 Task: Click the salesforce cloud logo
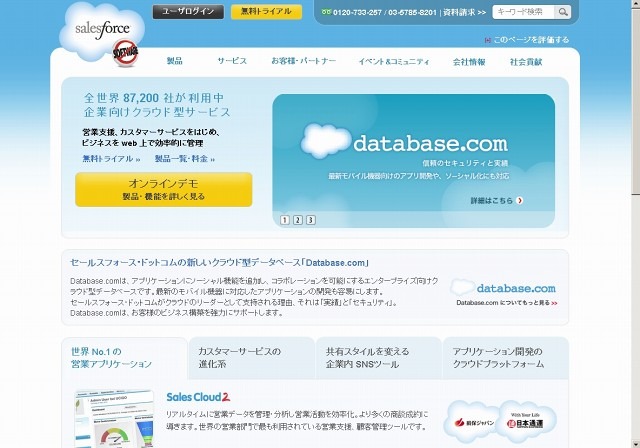pos(102,31)
